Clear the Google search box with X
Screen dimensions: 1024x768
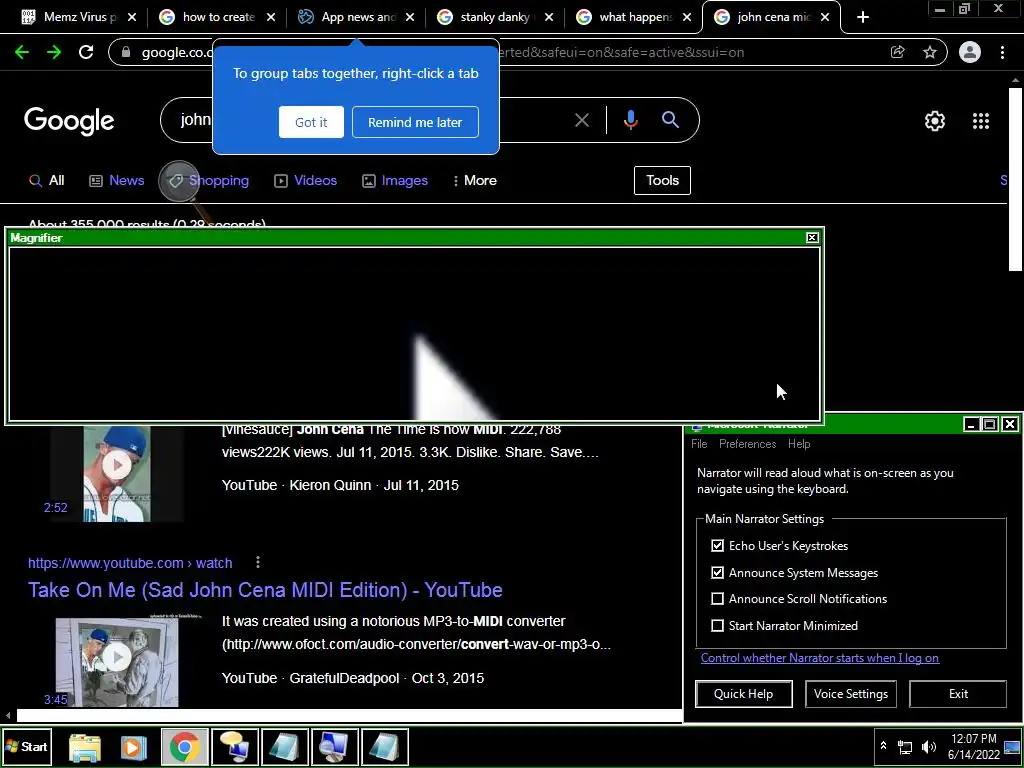coord(581,120)
